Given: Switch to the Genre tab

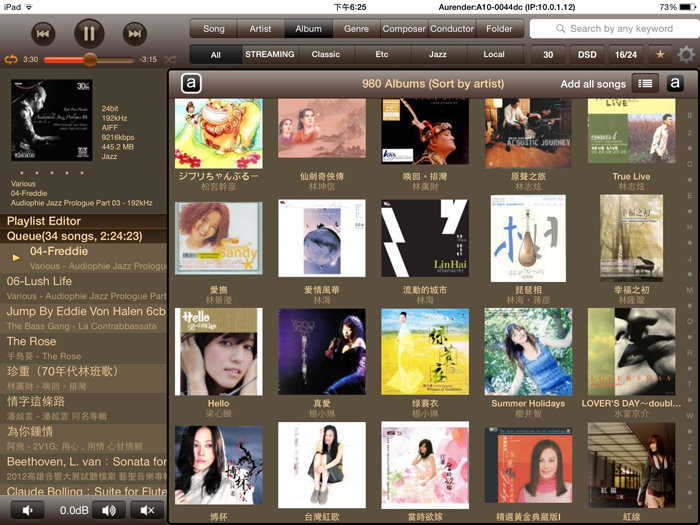Looking at the screenshot, I should click(356, 29).
